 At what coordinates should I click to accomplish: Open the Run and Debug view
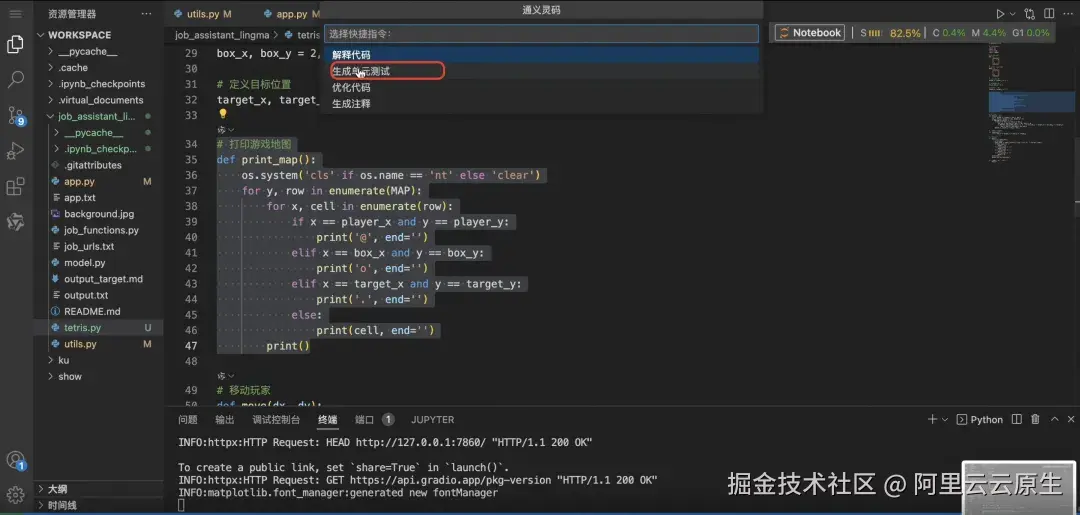point(15,151)
